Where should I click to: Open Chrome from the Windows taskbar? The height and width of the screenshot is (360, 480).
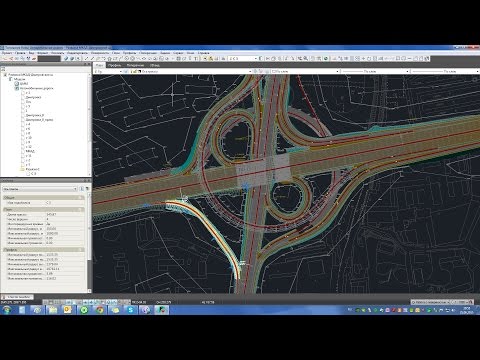100,310
